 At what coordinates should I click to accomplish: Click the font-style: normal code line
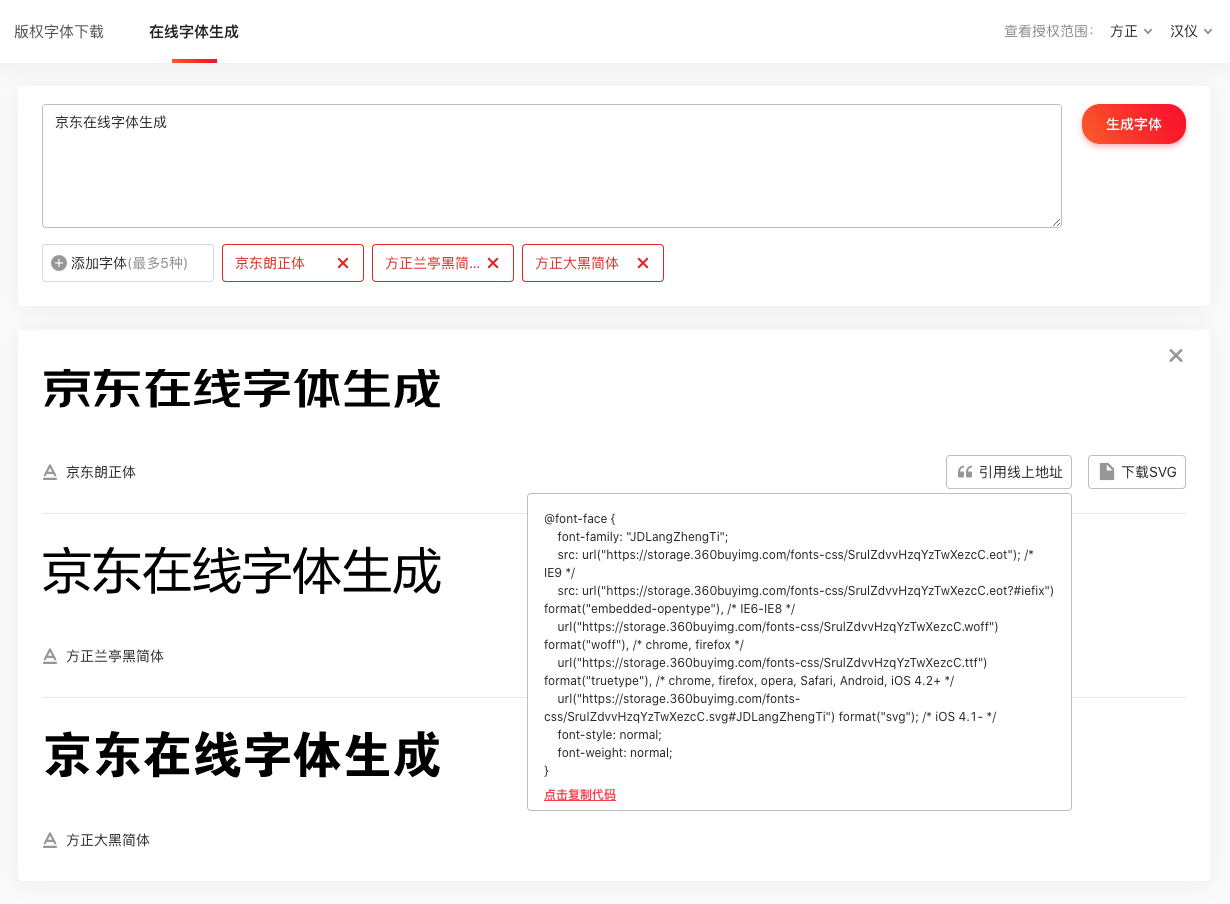[x=608, y=734]
